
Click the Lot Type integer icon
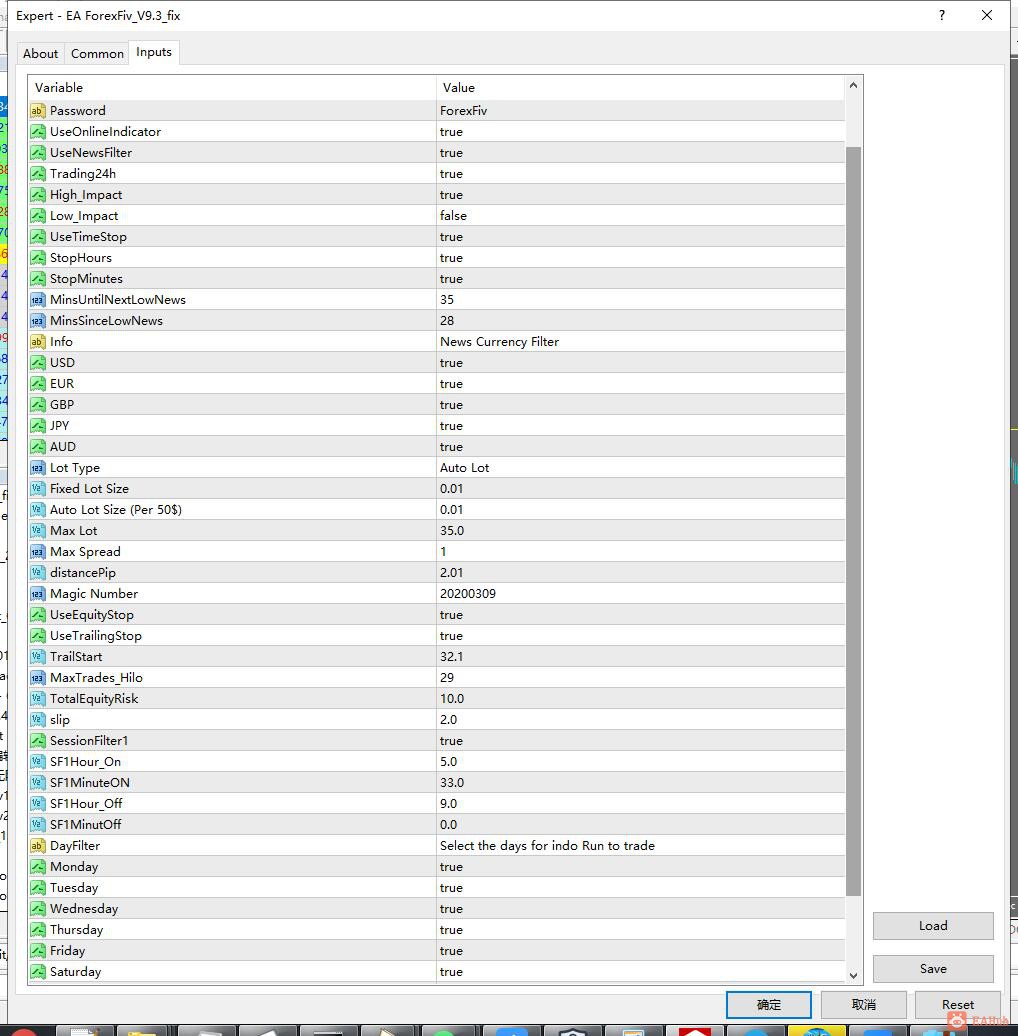point(38,468)
